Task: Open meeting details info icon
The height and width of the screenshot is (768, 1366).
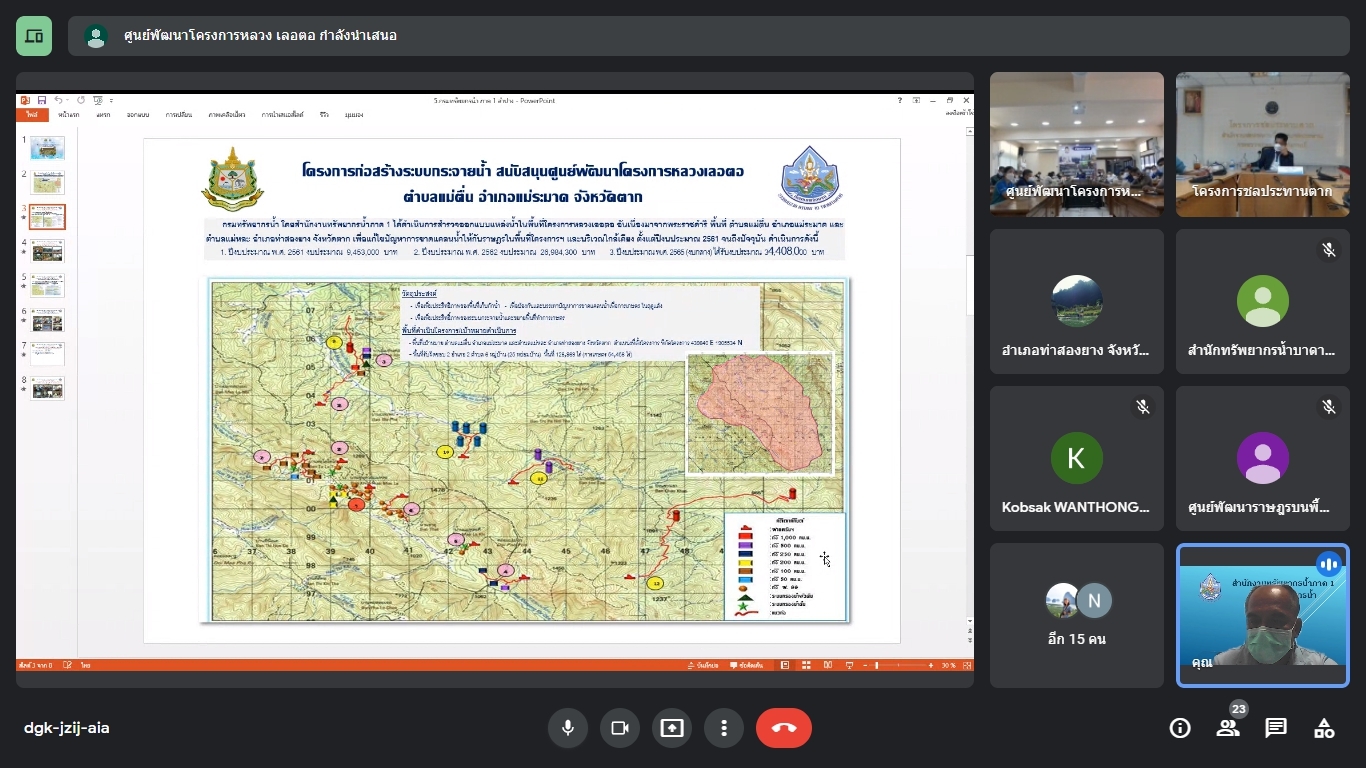Action: tap(1180, 728)
